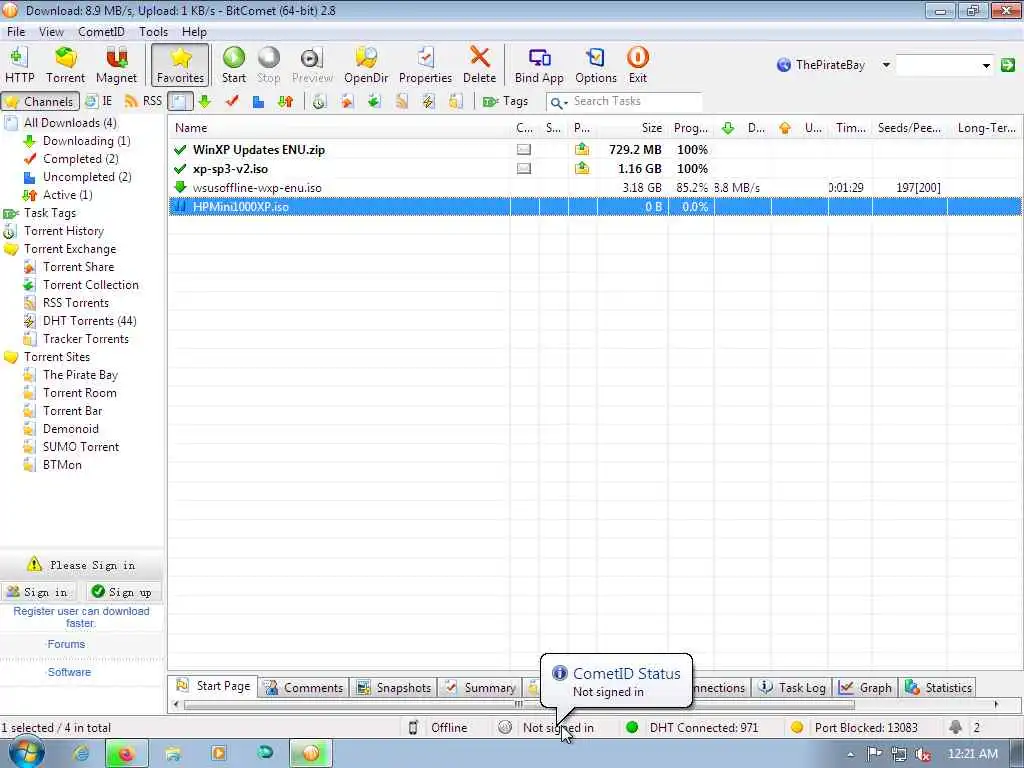Click the DHT Connected status indicator
Viewport: 1024px width, 768px height.
pyautogui.click(x=692, y=728)
